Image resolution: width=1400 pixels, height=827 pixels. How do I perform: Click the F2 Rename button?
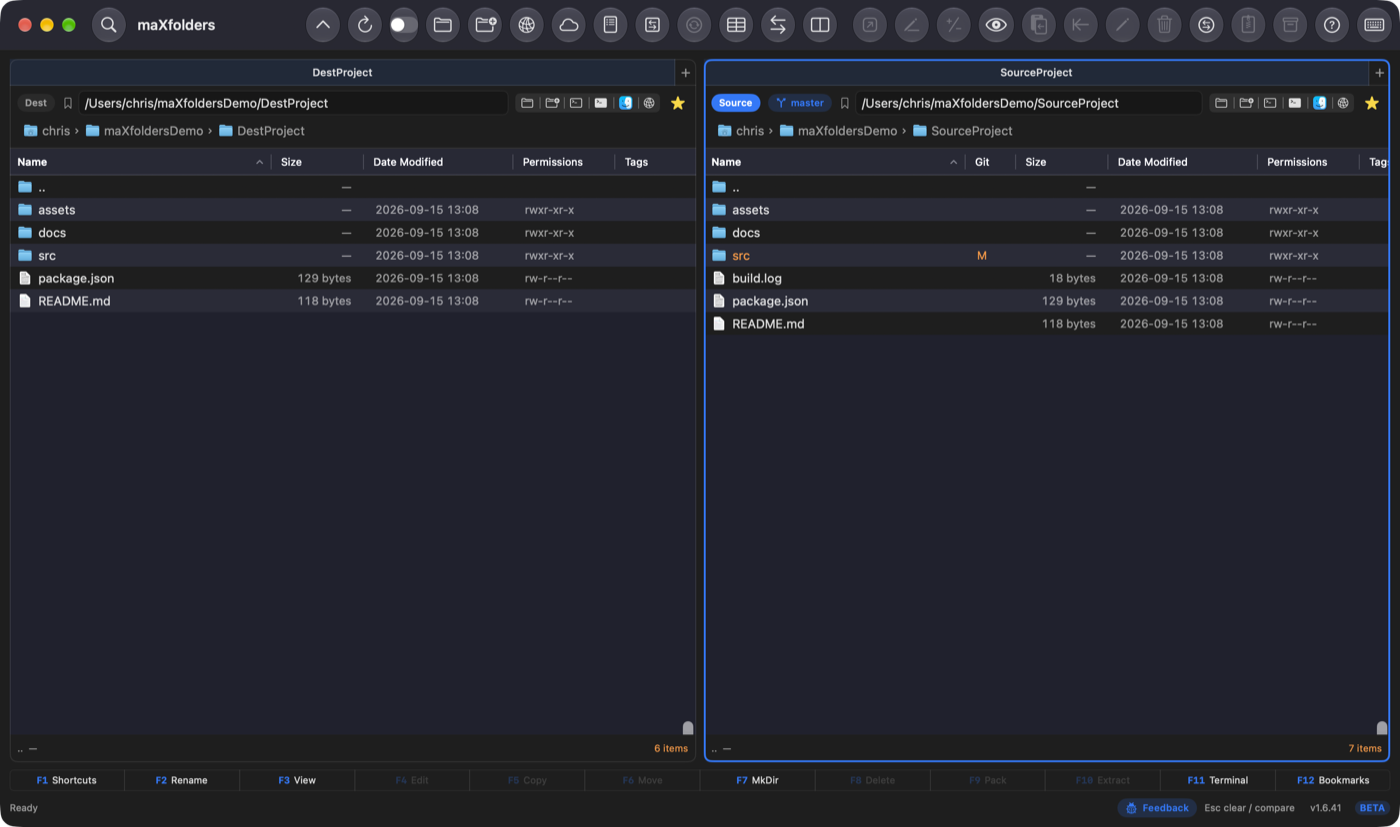[x=182, y=780]
